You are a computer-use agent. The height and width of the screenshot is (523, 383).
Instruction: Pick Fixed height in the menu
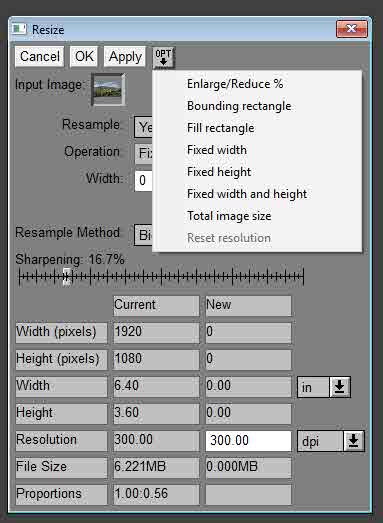click(219, 172)
